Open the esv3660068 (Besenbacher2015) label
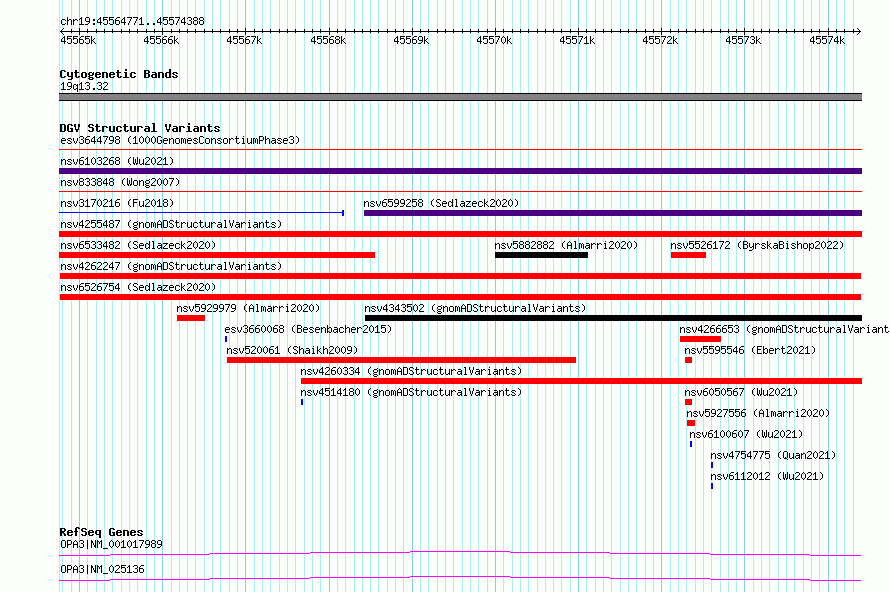Viewport: 890px width, 592px height. click(308, 329)
